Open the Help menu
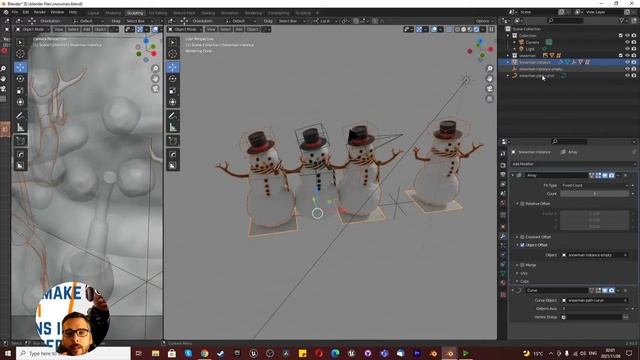The width and height of the screenshot is (640, 360). tap(73, 12)
